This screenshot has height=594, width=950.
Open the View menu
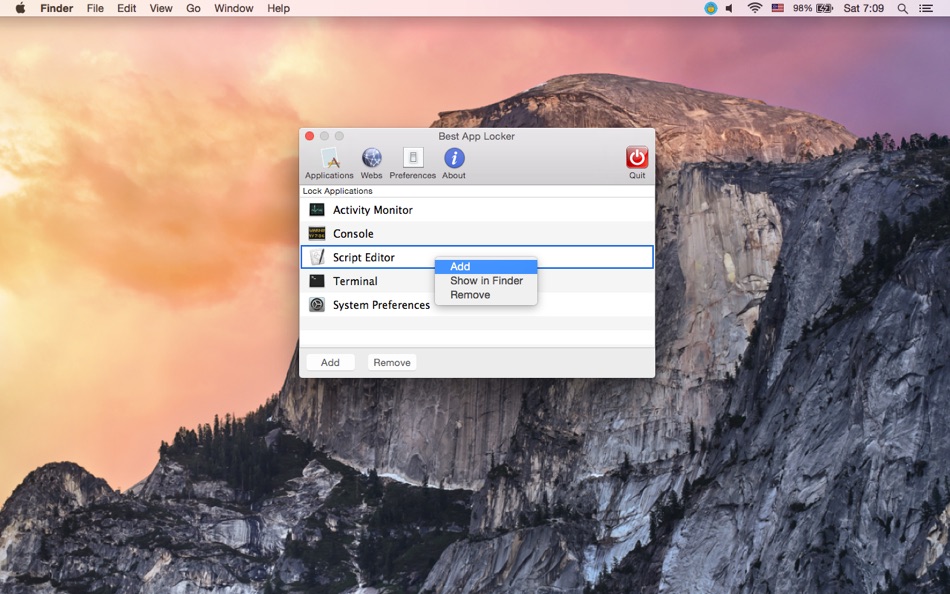coord(161,8)
